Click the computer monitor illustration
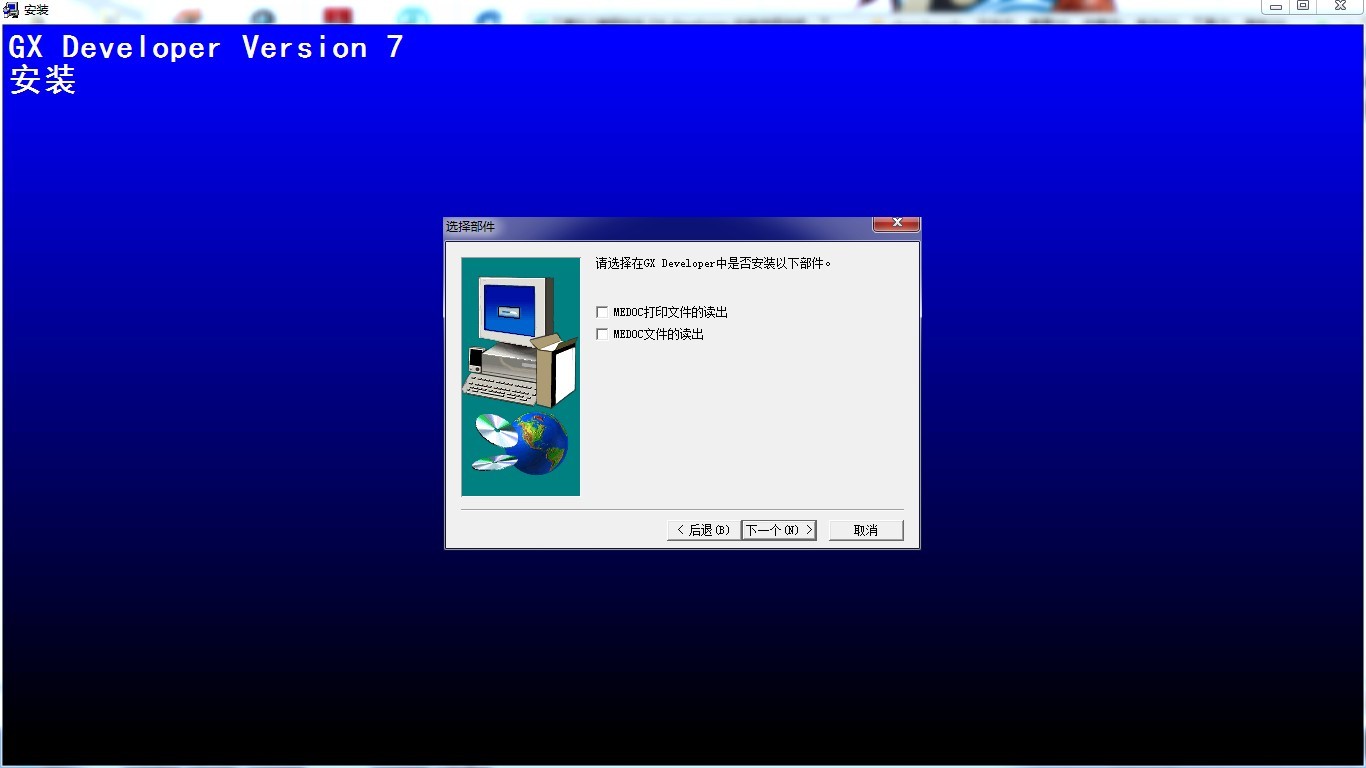 [515, 310]
